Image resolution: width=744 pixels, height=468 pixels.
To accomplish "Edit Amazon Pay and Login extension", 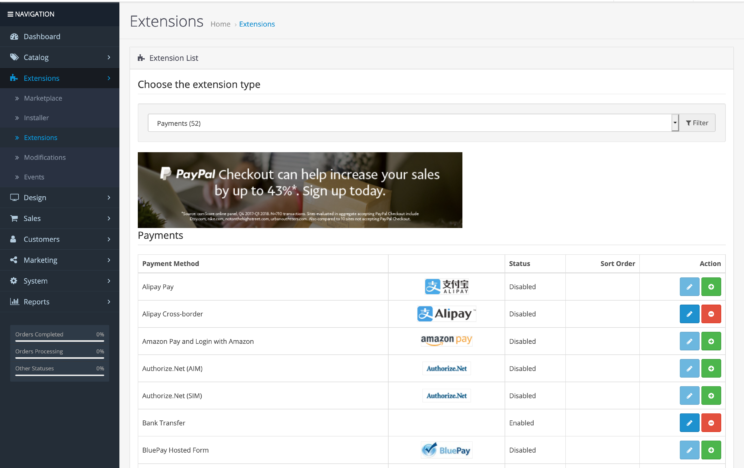I will tap(689, 341).
